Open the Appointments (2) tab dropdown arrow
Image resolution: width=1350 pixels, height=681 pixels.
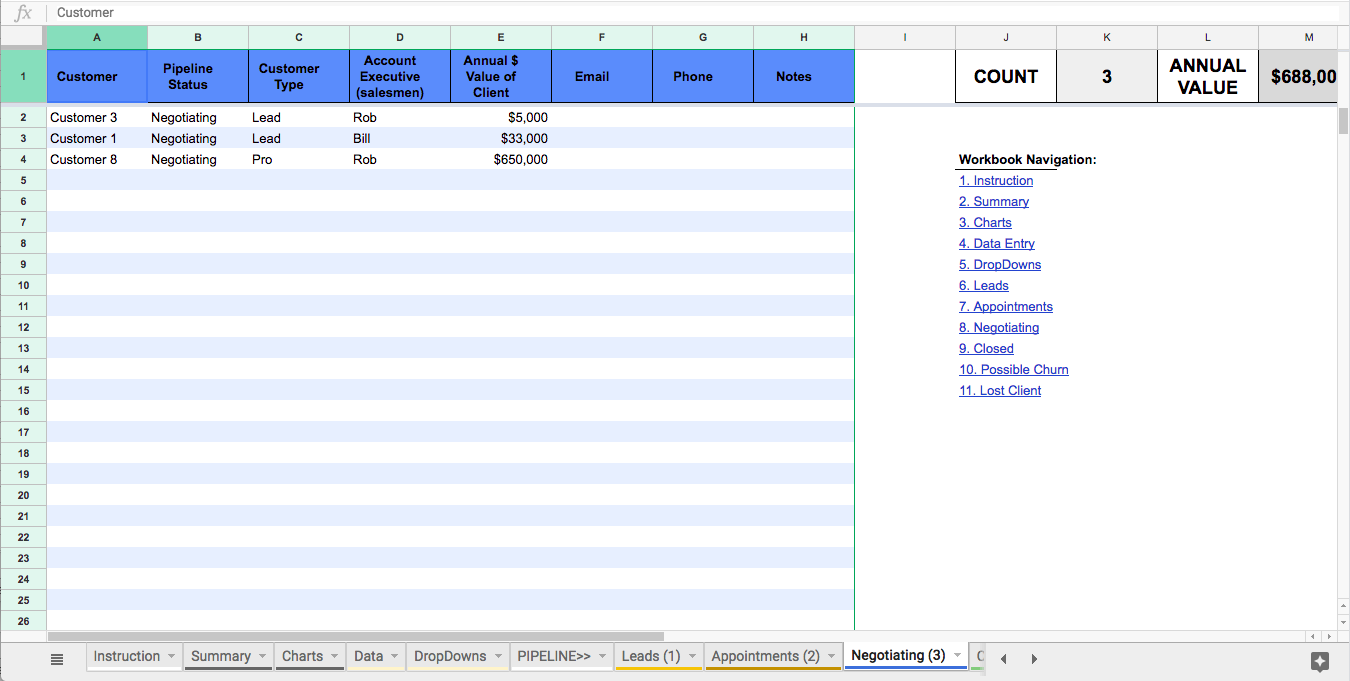pos(831,657)
